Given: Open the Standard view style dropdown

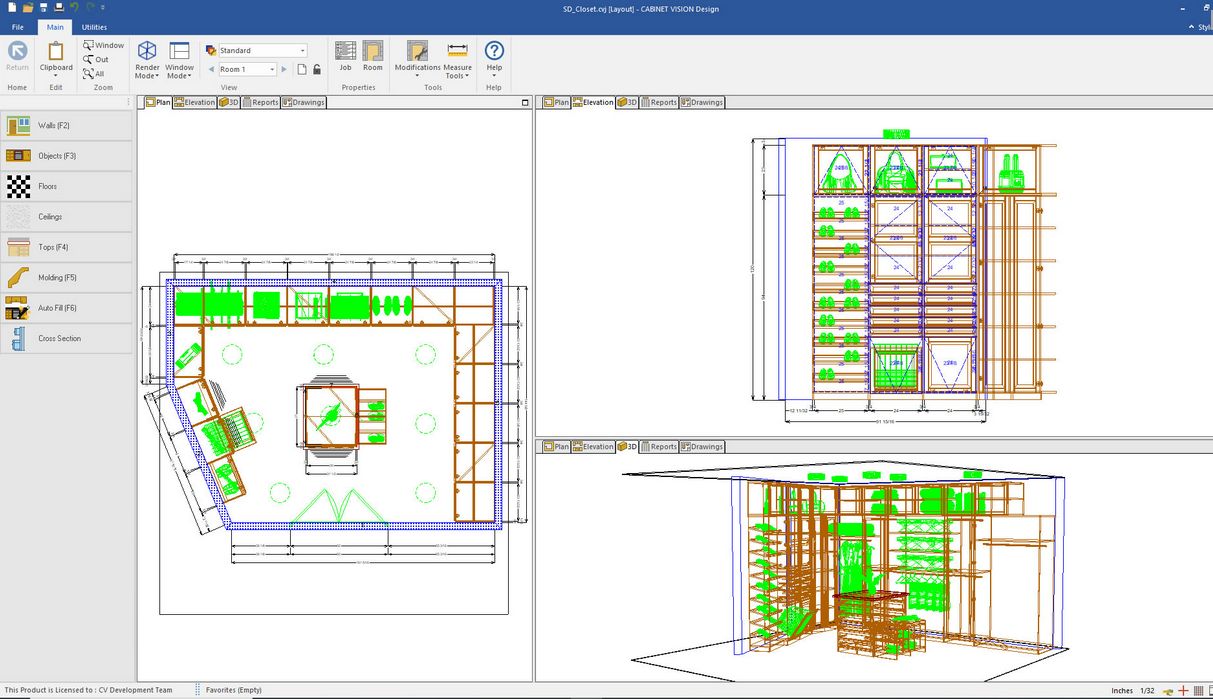Looking at the screenshot, I should pos(302,50).
